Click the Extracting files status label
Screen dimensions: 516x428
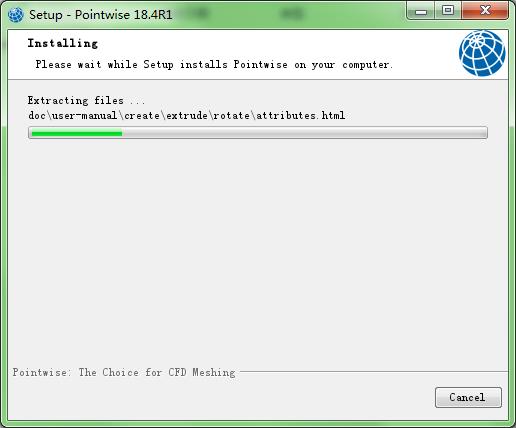(86, 100)
